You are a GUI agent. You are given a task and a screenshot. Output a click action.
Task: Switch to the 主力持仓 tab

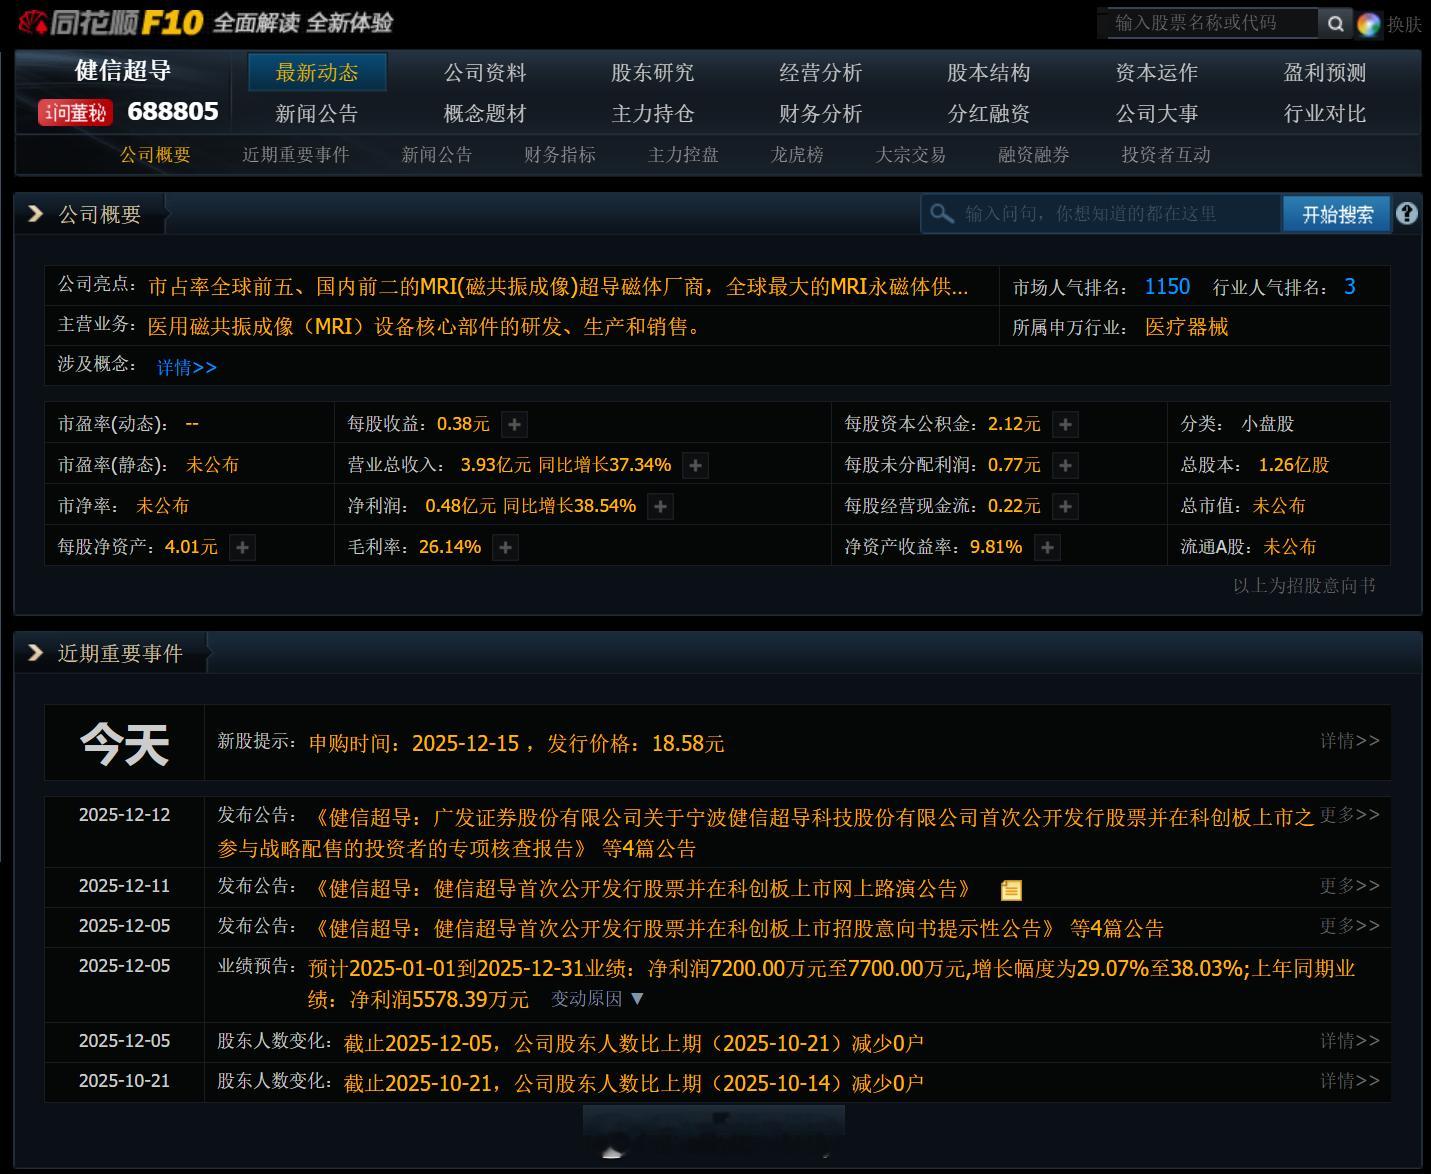pos(653,113)
